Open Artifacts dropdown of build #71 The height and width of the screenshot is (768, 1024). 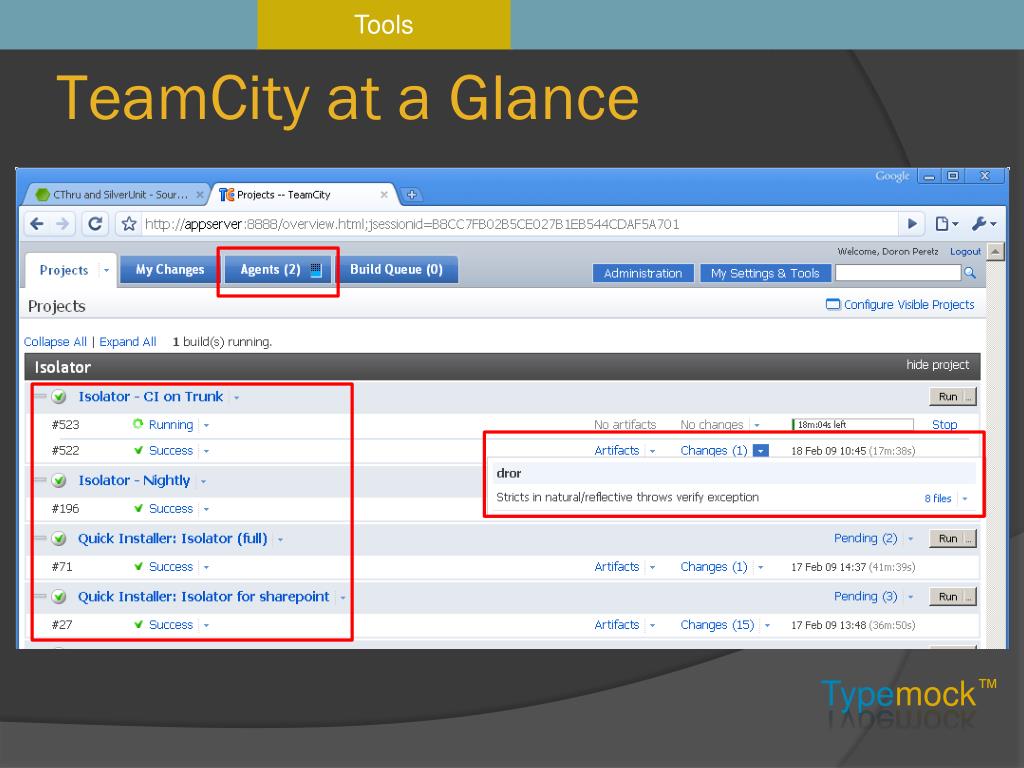(x=652, y=568)
